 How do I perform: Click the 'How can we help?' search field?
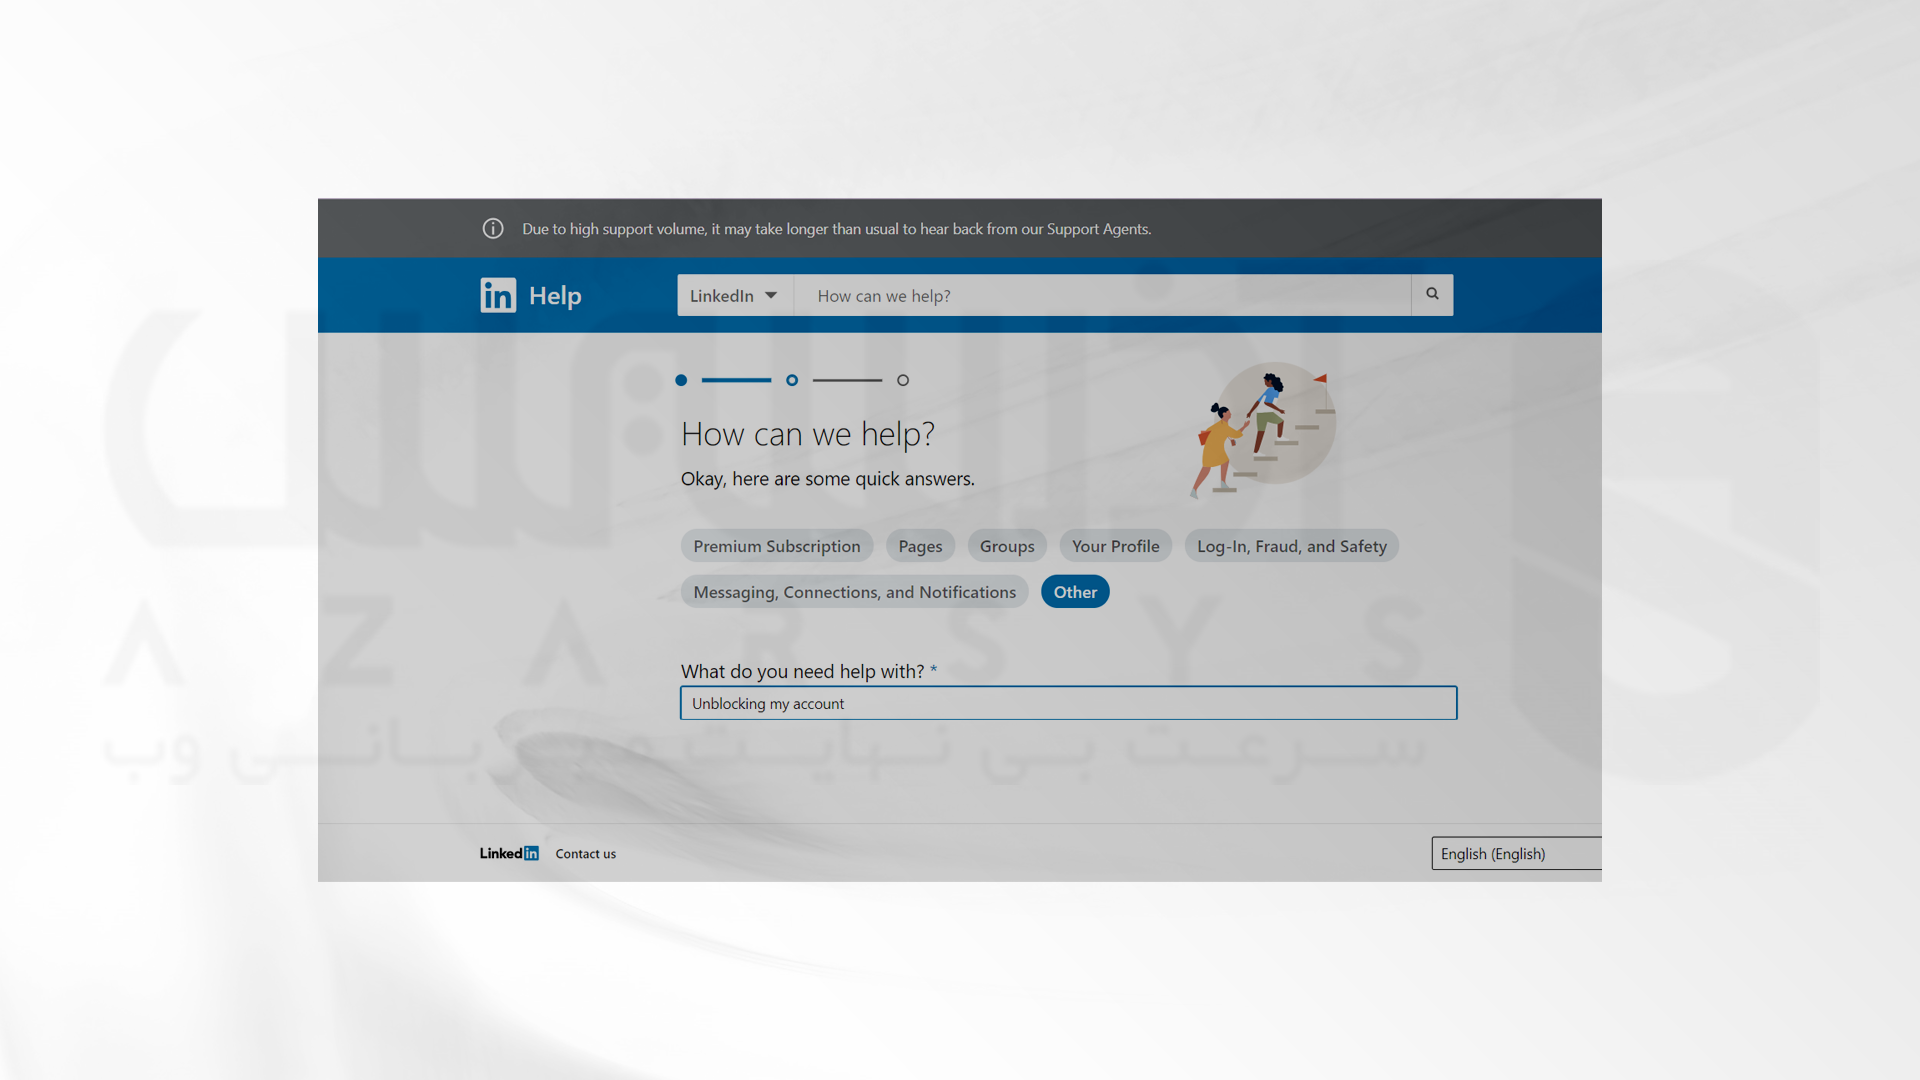coord(1102,296)
